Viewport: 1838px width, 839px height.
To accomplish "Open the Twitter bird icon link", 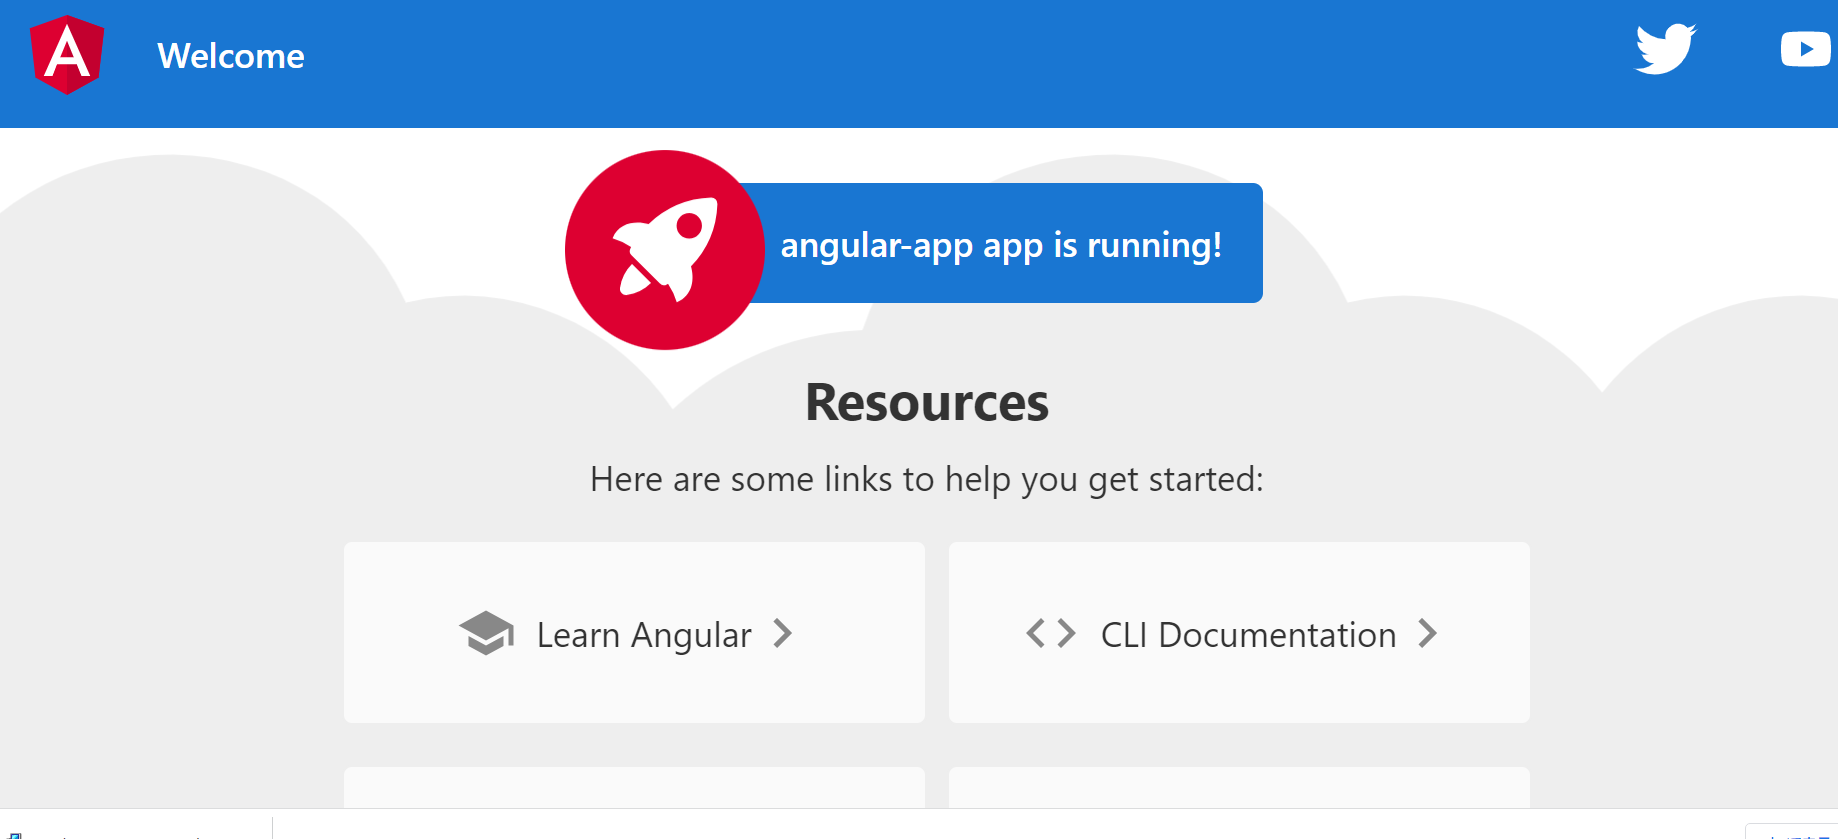I will pyautogui.click(x=1665, y=49).
